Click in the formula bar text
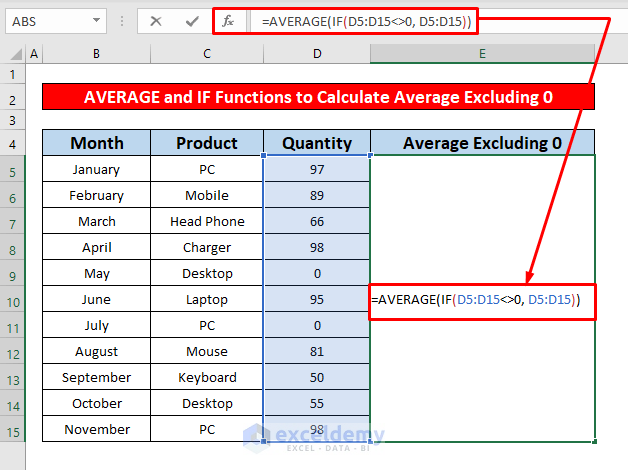 coord(366,21)
